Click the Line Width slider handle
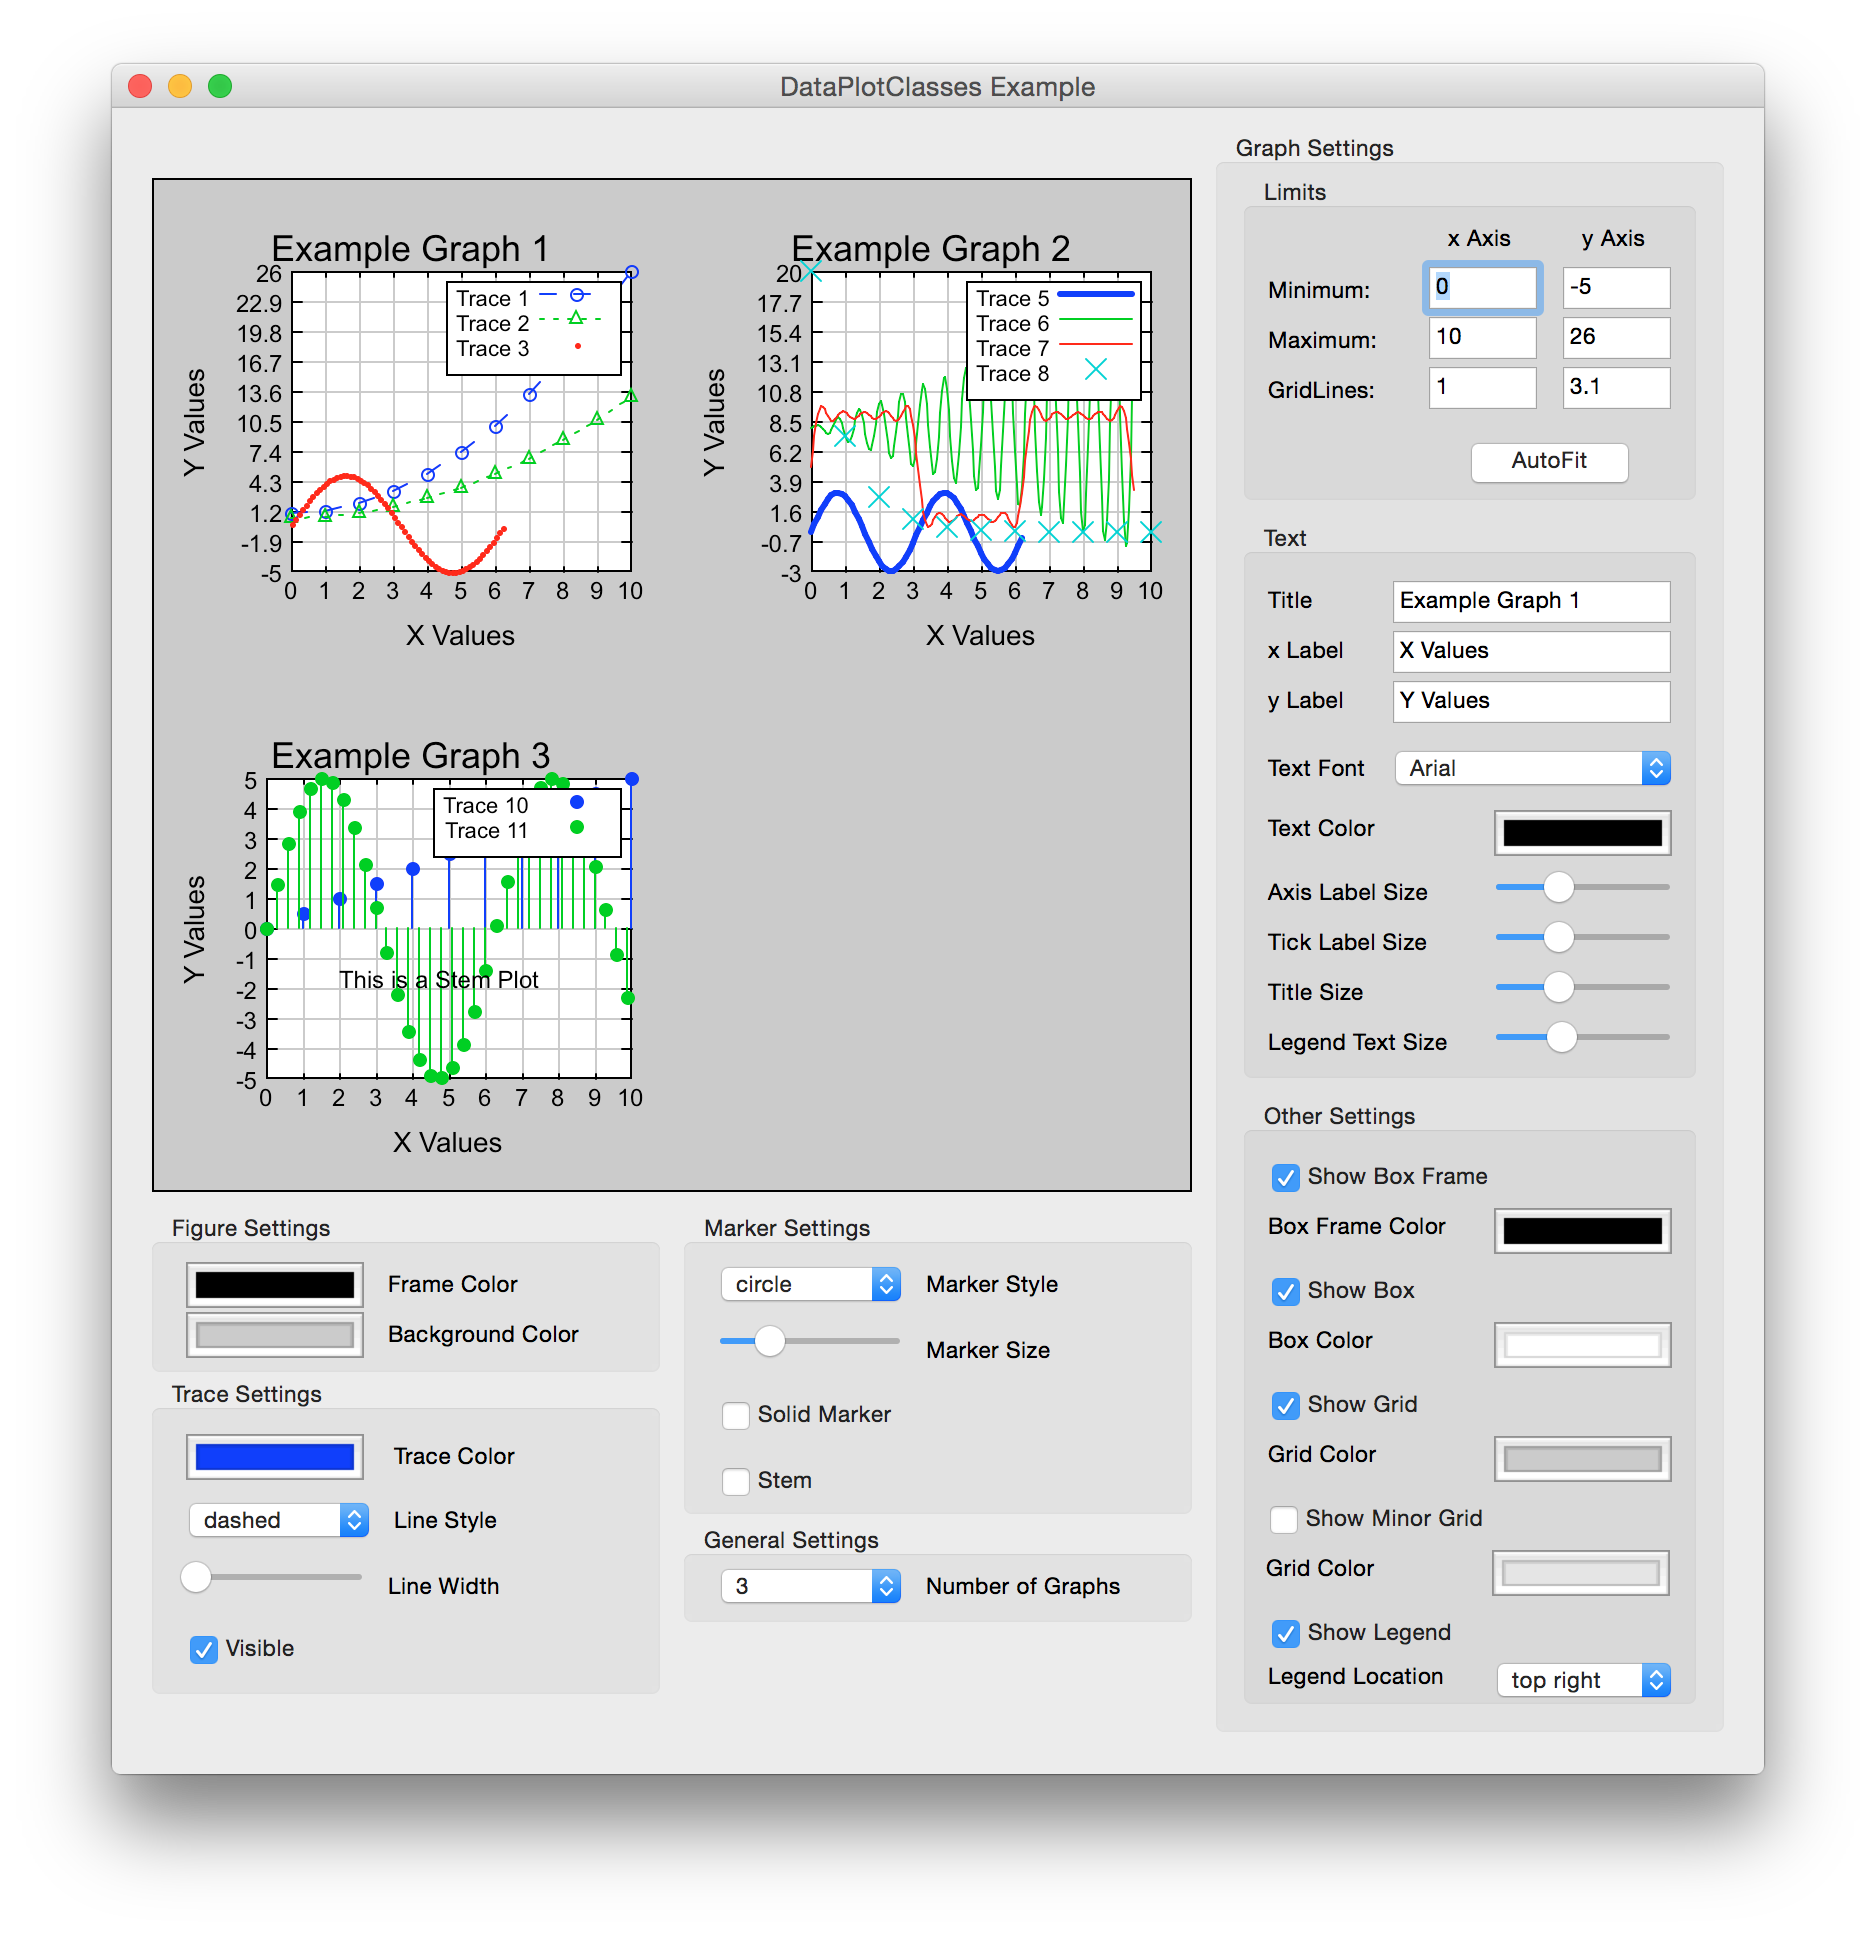This screenshot has width=1876, height=1934. click(196, 1577)
